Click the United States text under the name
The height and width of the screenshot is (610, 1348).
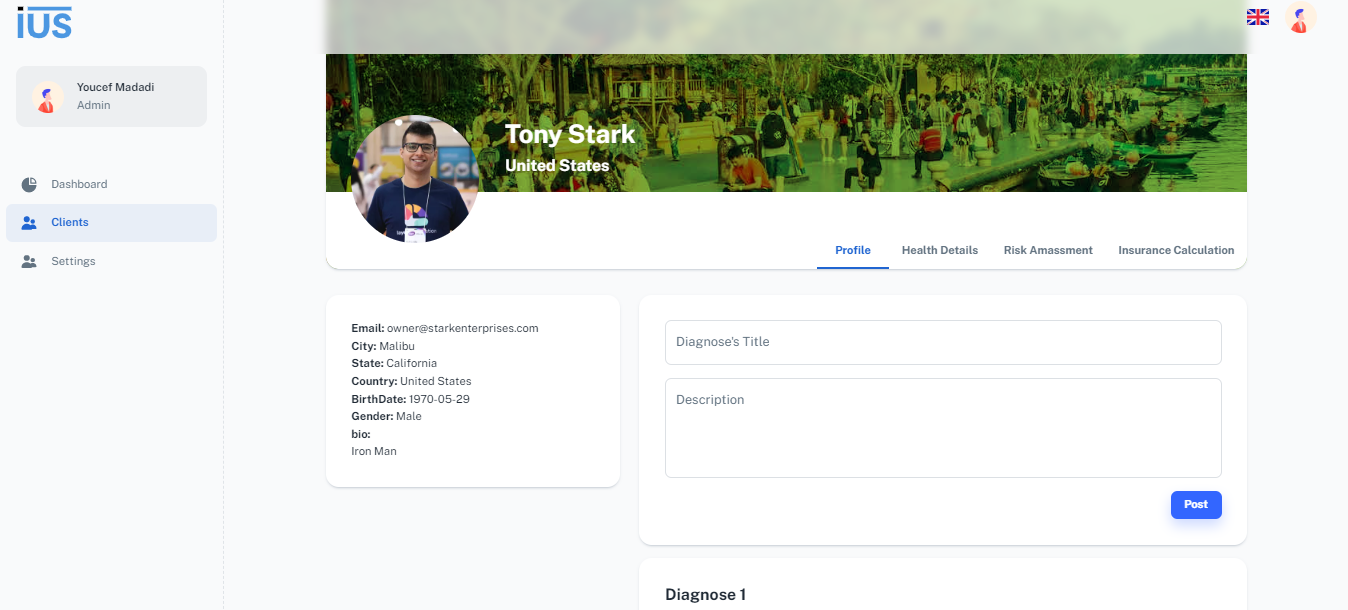557,165
